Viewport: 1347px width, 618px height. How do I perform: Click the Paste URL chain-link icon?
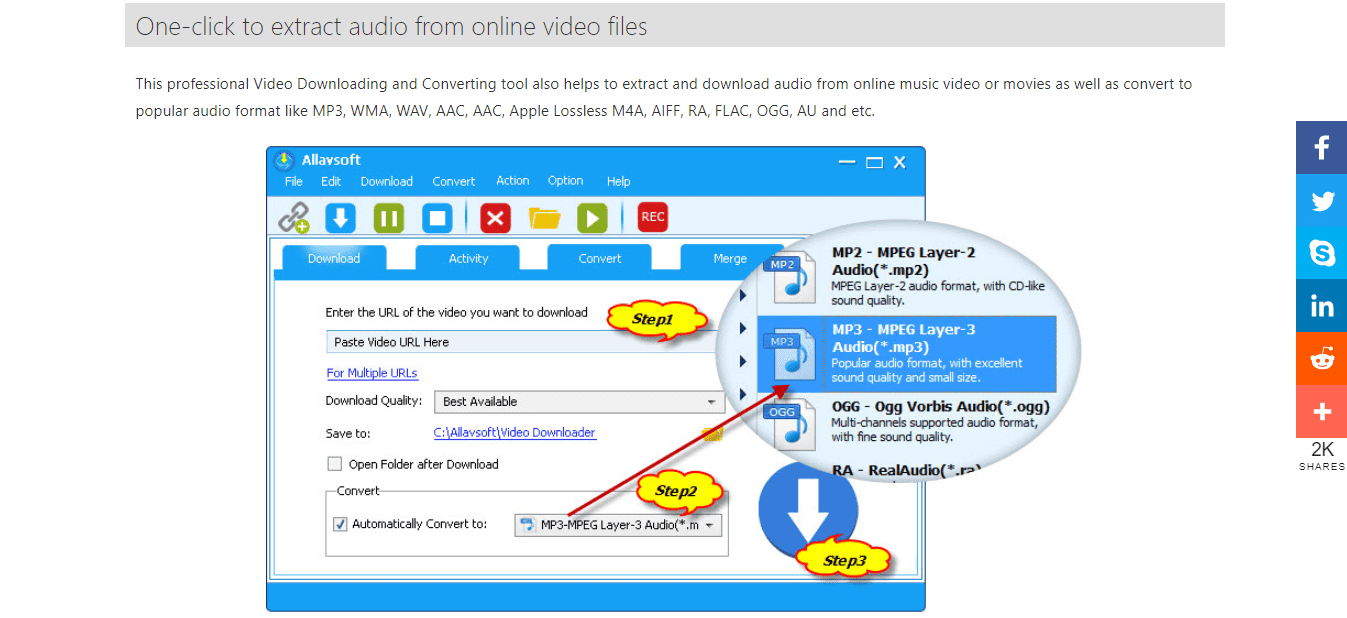pos(294,217)
